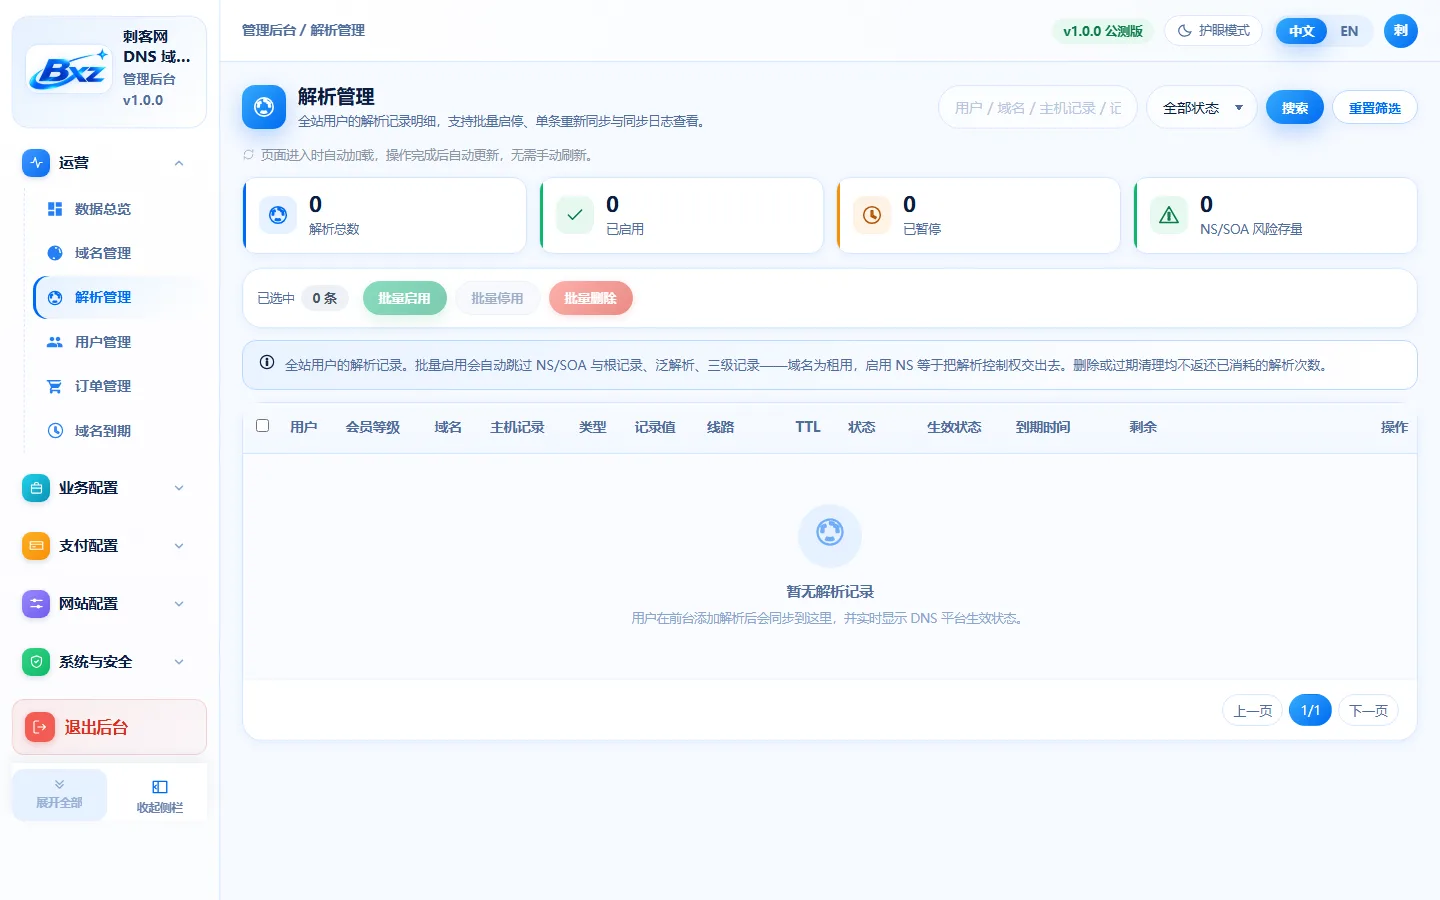Switch language to EN
The height and width of the screenshot is (900, 1440).
[x=1349, y=31]
